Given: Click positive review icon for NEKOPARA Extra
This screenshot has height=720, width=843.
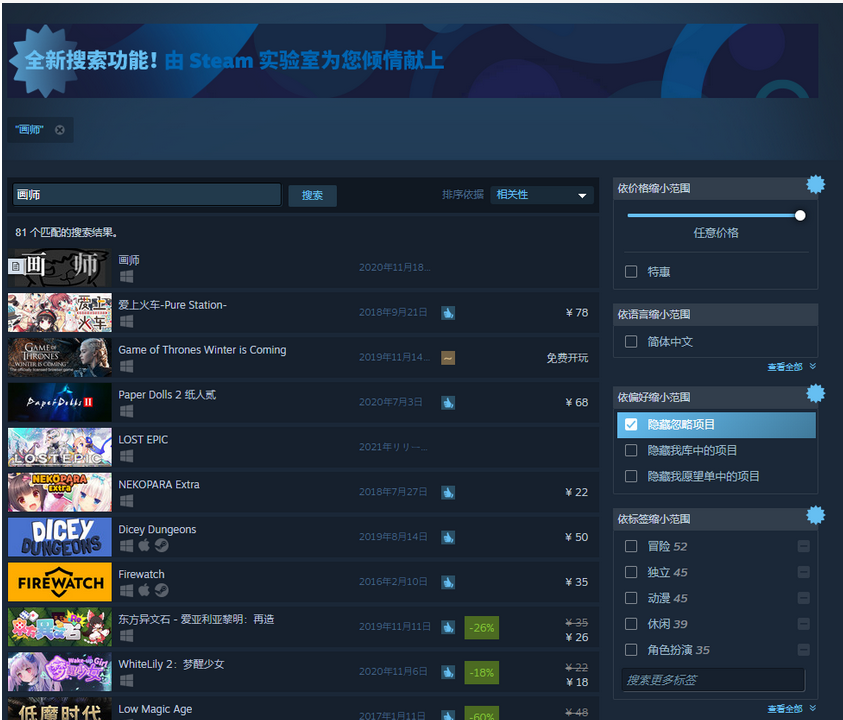Looking at the screenshot, I should [448, 493].
